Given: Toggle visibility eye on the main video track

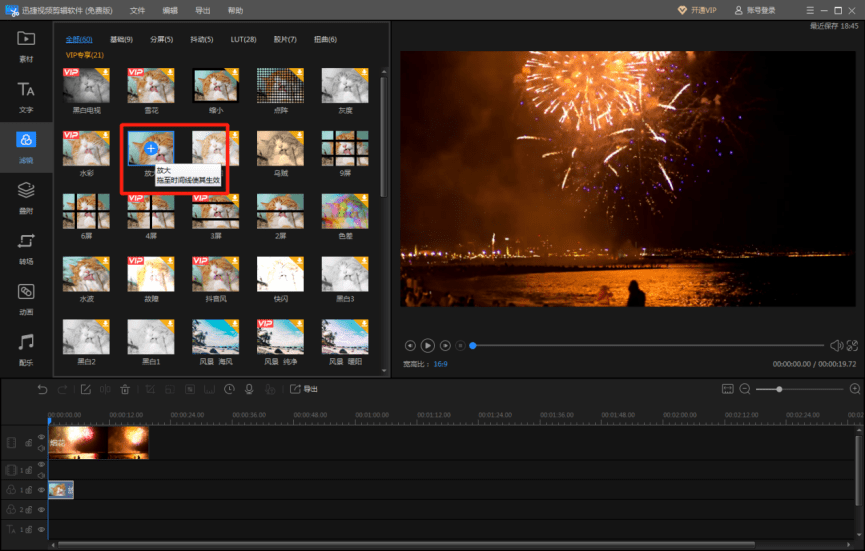Looking at the screenshot, I should click(41, 438).
